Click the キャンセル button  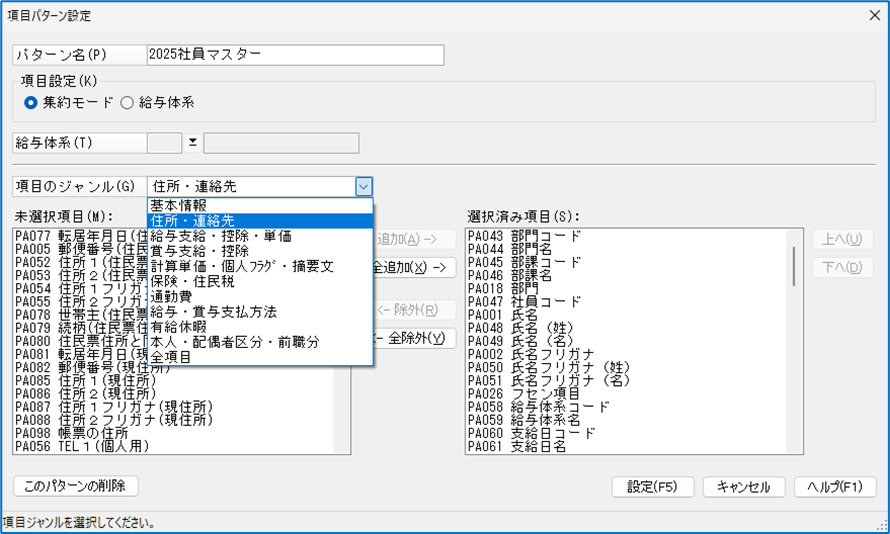coord(743,487)
